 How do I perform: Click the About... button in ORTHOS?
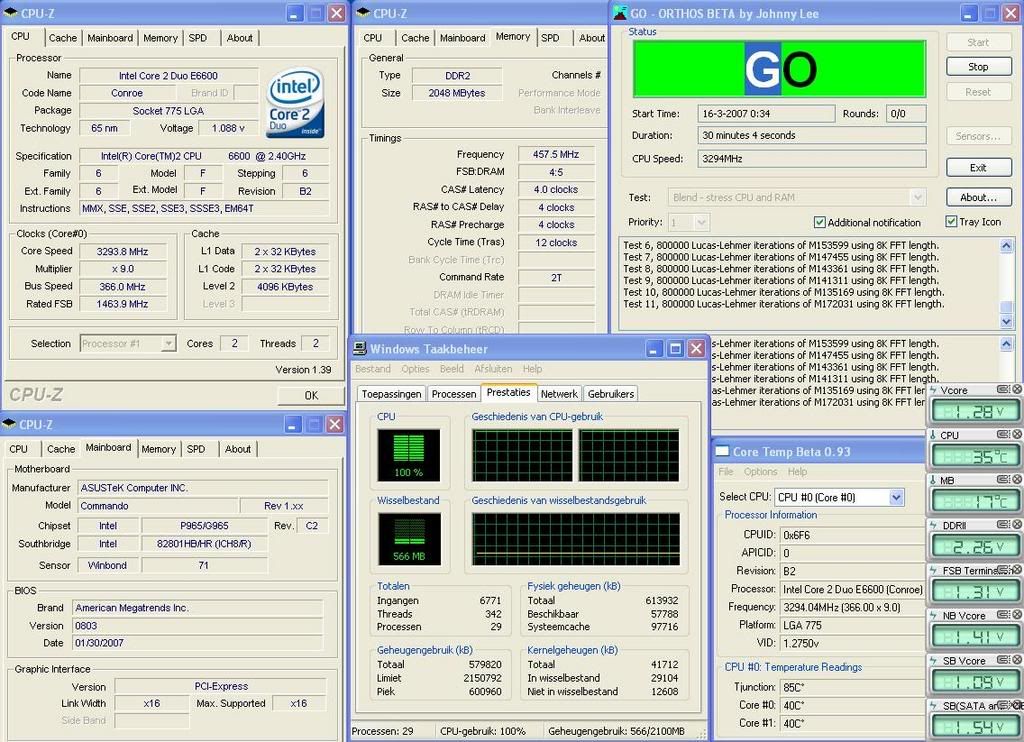click(978, 197)
